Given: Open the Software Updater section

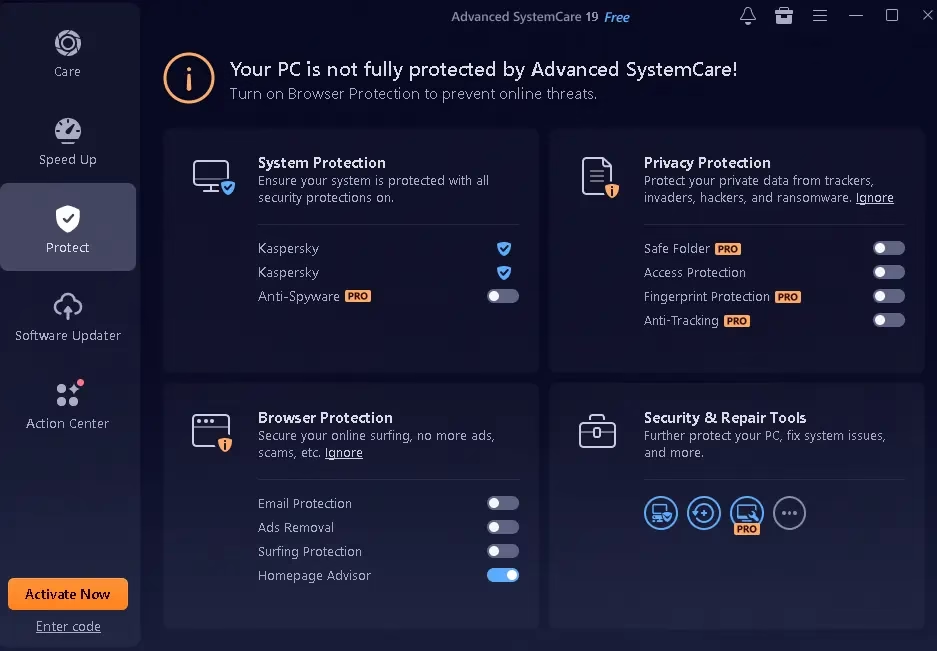Looking at the screenshot, I should pyautogui.click(x=68, y=317).
